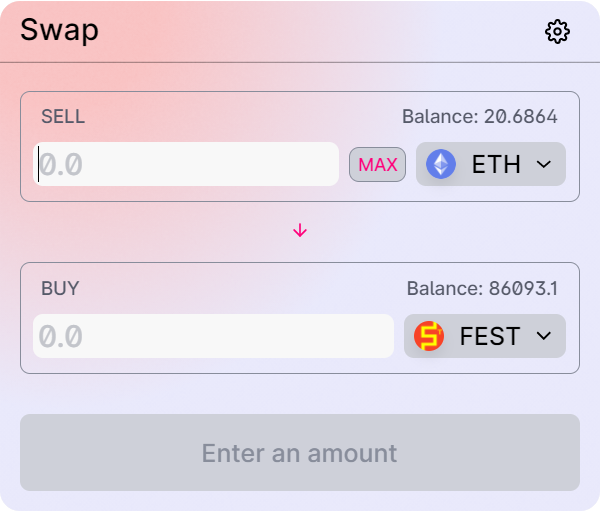The width and height of the screenshot is (600, 512).
Task: Click the sell Balance: 20.6864 text
Action: pyautogui.click(x=479, y=116)
